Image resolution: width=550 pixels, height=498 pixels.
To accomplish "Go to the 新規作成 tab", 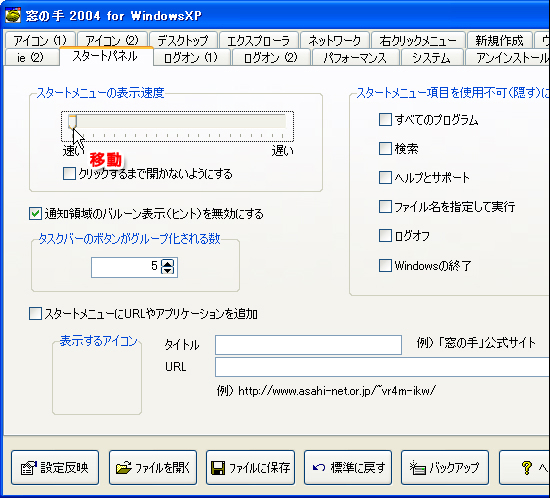I will (x=499, y=40).
